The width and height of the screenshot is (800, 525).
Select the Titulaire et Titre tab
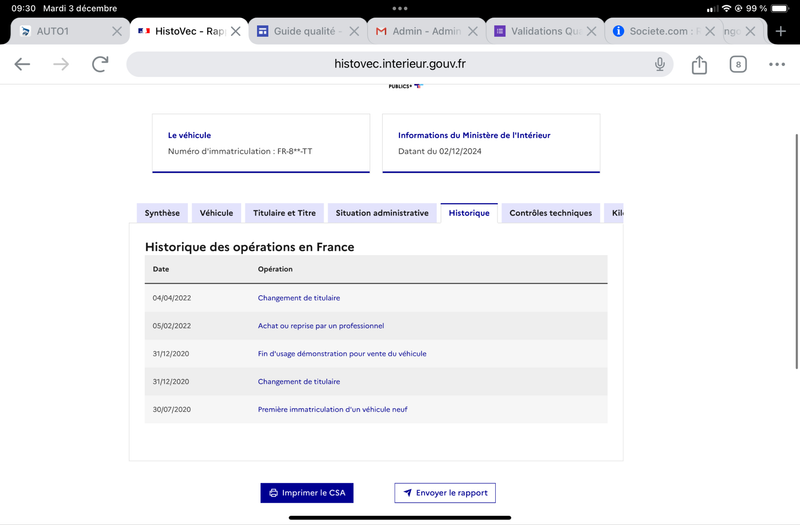coord(284,213)
